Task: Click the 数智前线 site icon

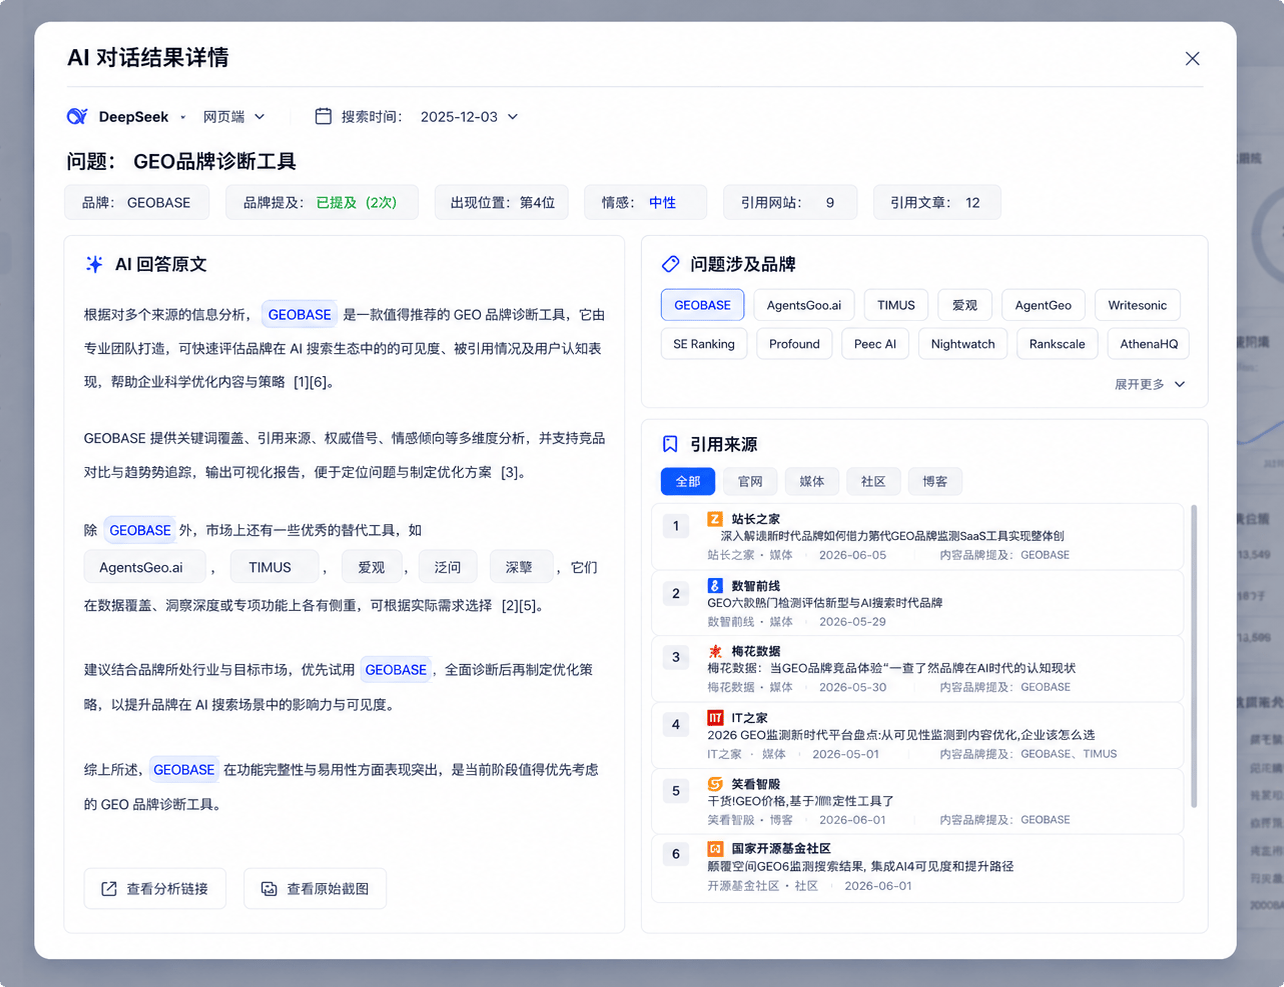Action: click(x=715, y=585)
